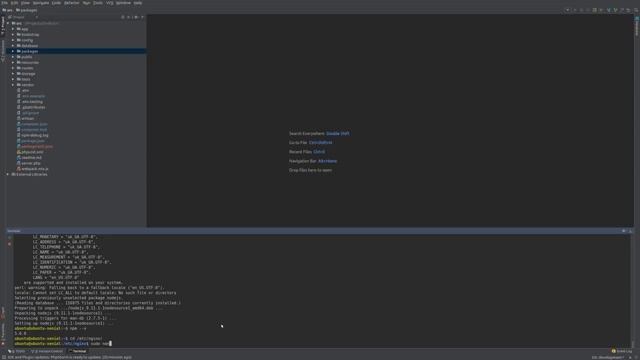Hide the Project tool window
This screenshot has width=640, height=360.
coord(142,17)
